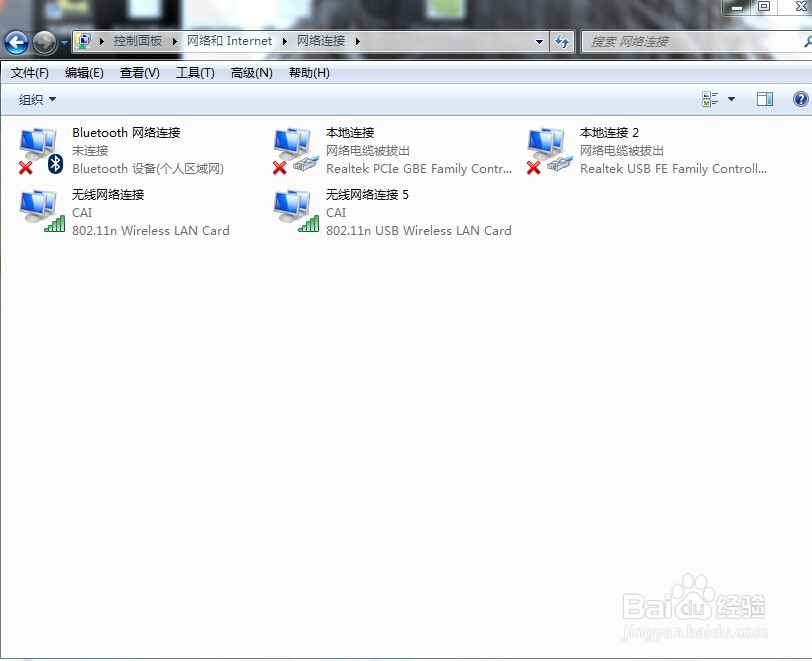Click Realtek USB FE Family Controller text
Screen dimensions: 812x661
click(673, 169)
